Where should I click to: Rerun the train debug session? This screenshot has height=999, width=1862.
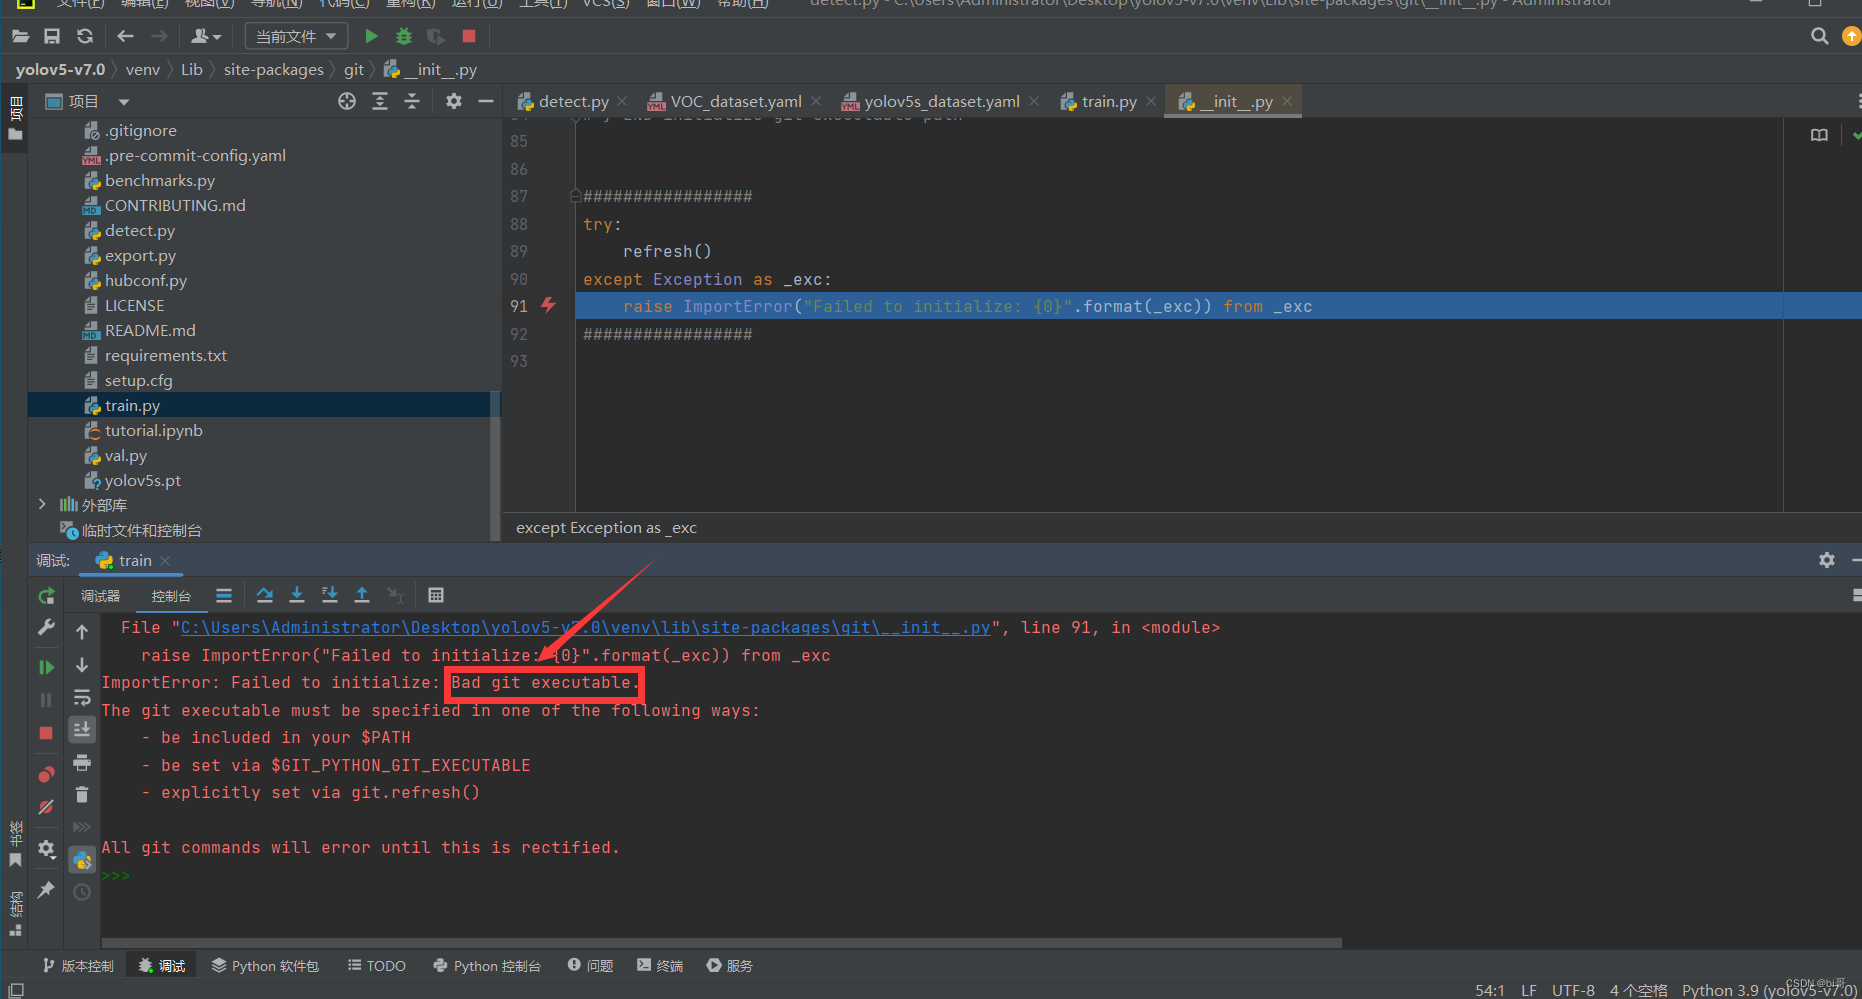pyautogui.click(x=46, y=596)
